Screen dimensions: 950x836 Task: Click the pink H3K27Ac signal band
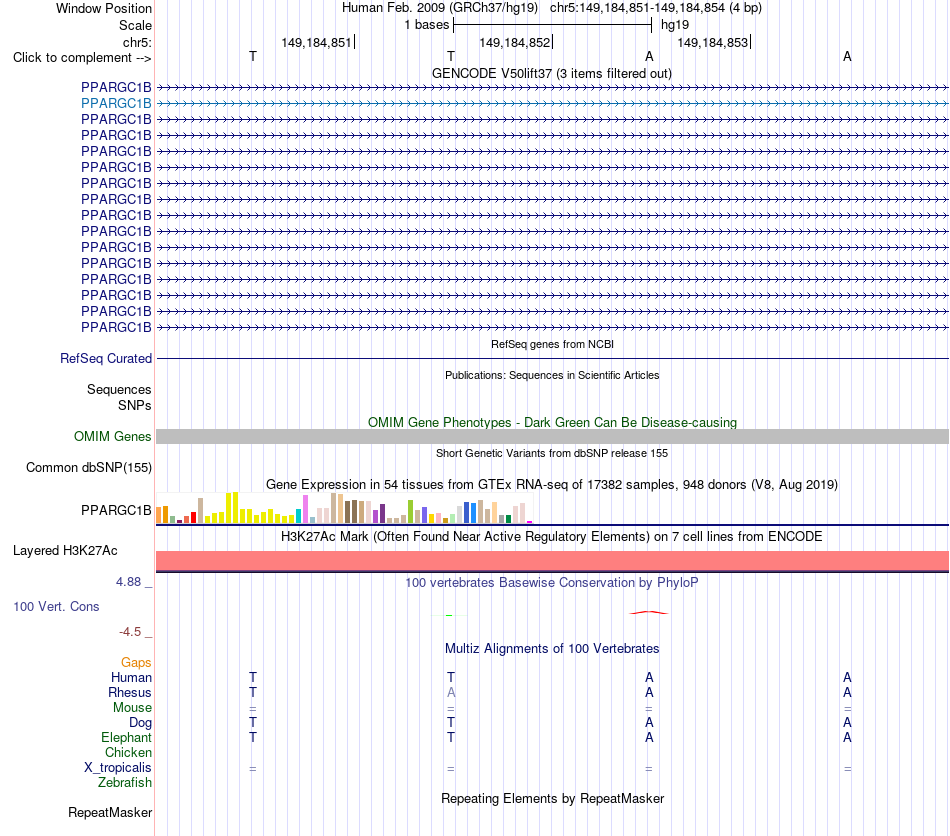553,560
